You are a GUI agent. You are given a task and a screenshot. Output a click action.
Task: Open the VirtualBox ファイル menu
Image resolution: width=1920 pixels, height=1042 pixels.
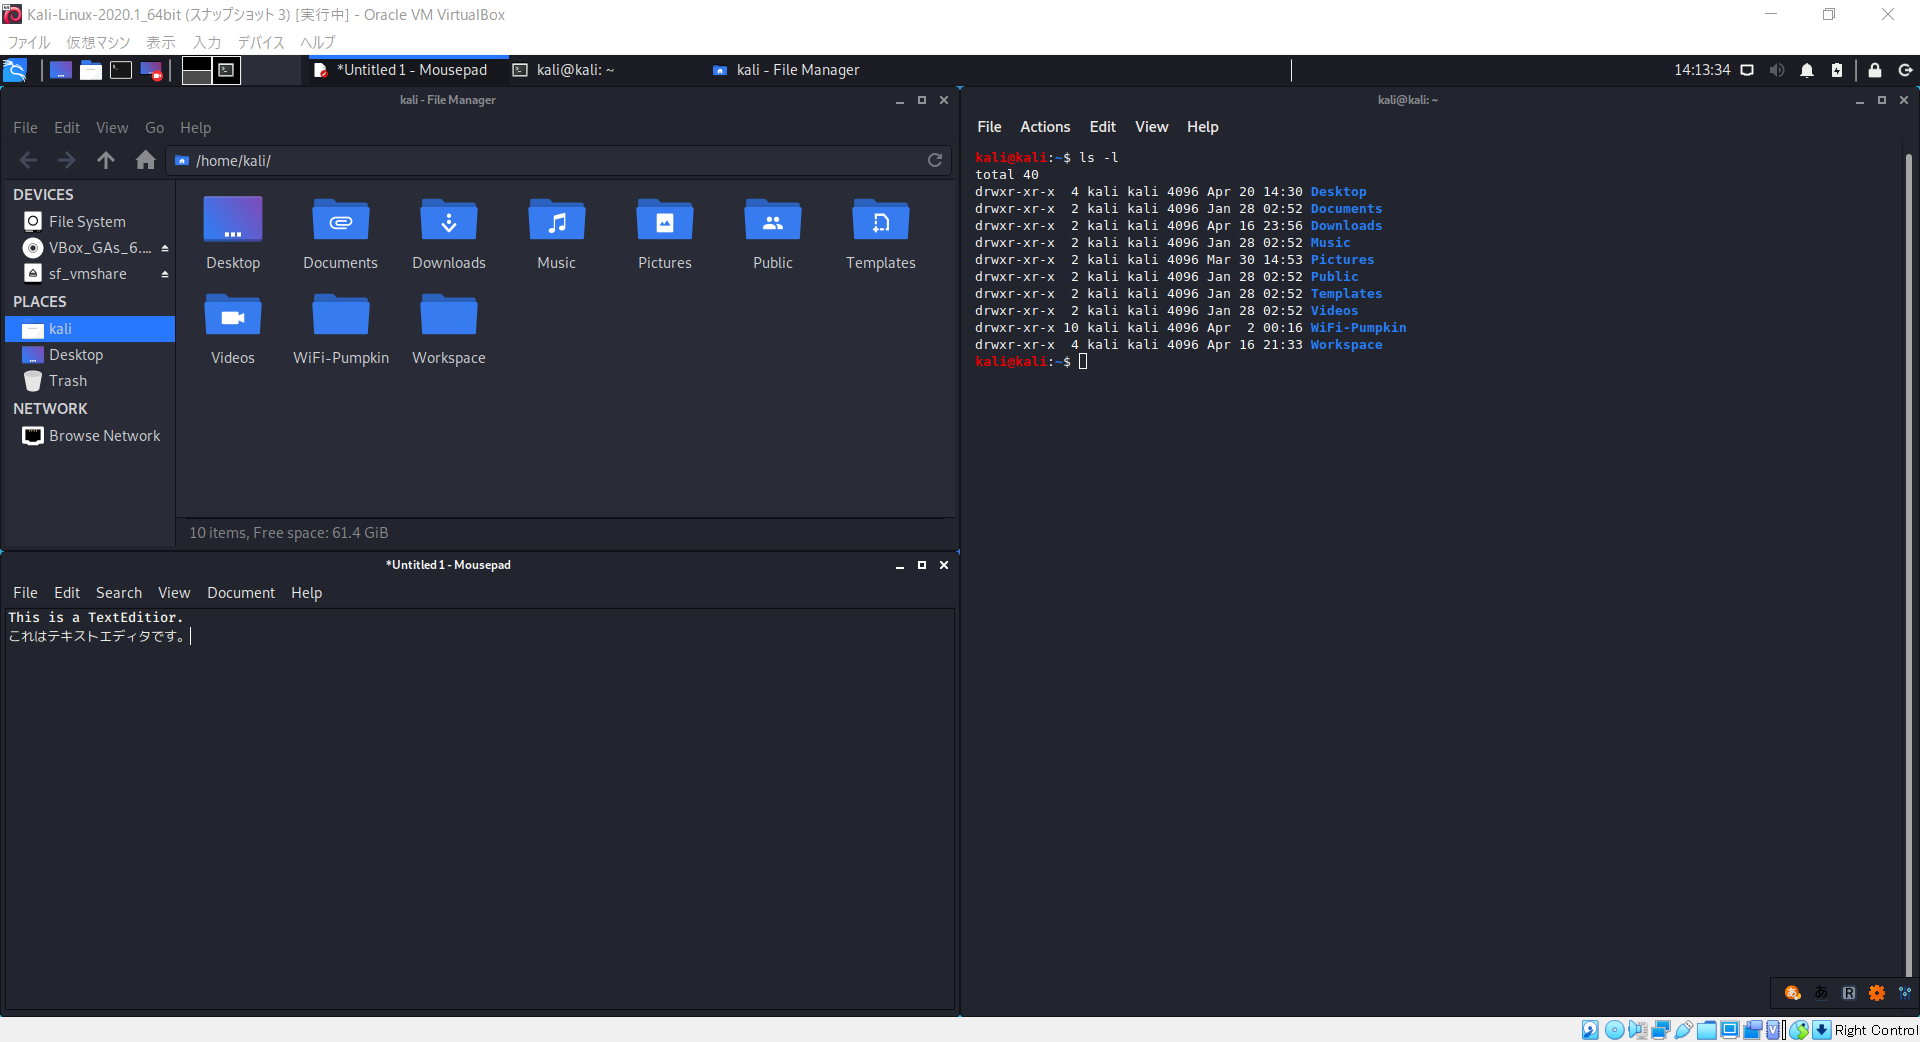tap(29, 42)
